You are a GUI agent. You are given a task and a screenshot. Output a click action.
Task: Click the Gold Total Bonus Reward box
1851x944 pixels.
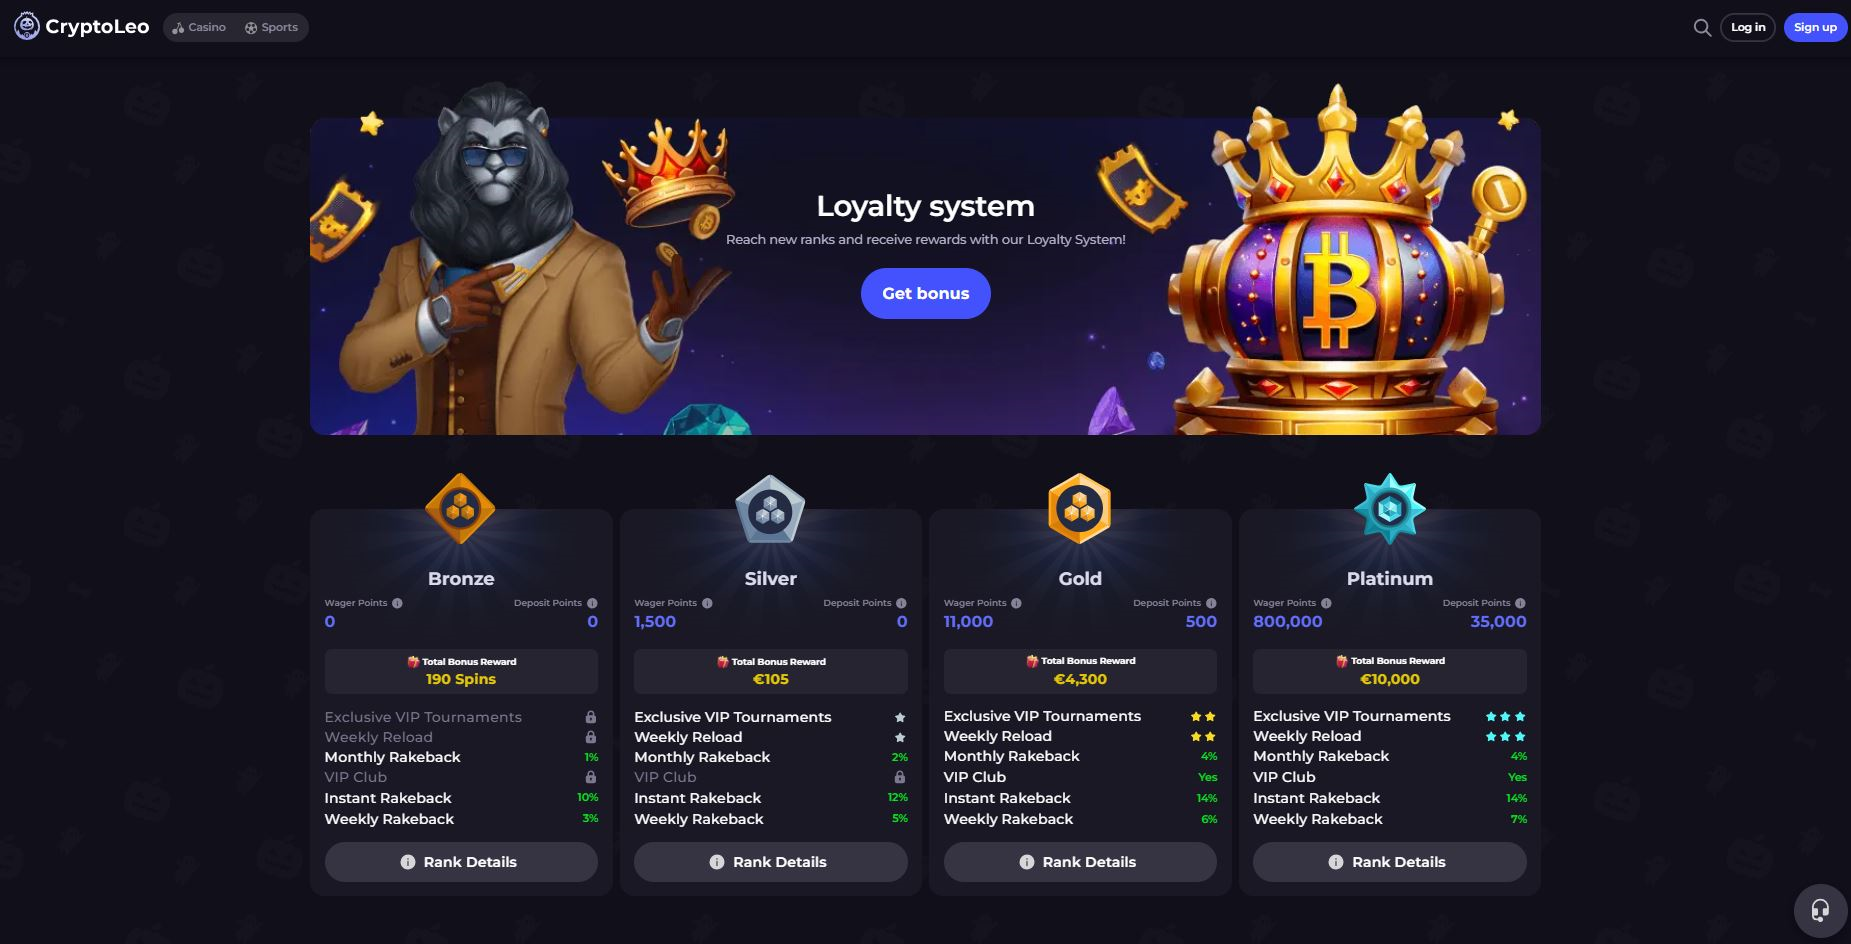coord(1080,671)
